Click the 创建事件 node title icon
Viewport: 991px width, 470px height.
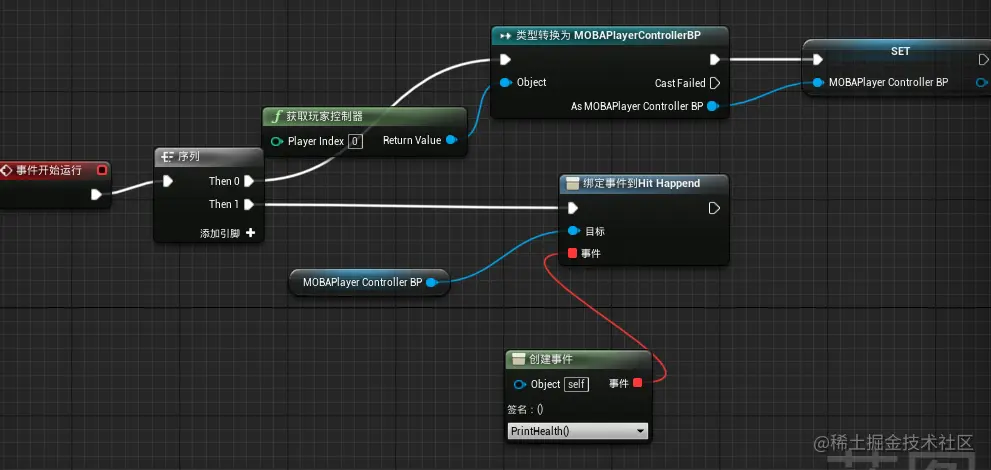(518, 359)
